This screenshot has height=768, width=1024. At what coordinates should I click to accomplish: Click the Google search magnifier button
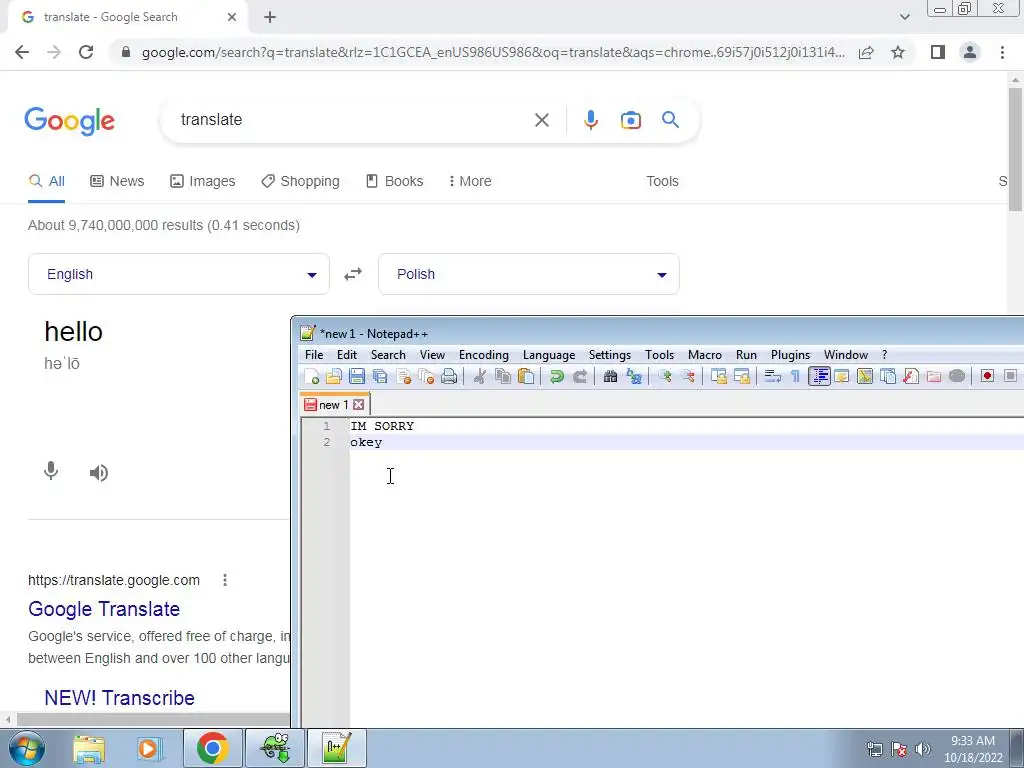tap(670, 120)
